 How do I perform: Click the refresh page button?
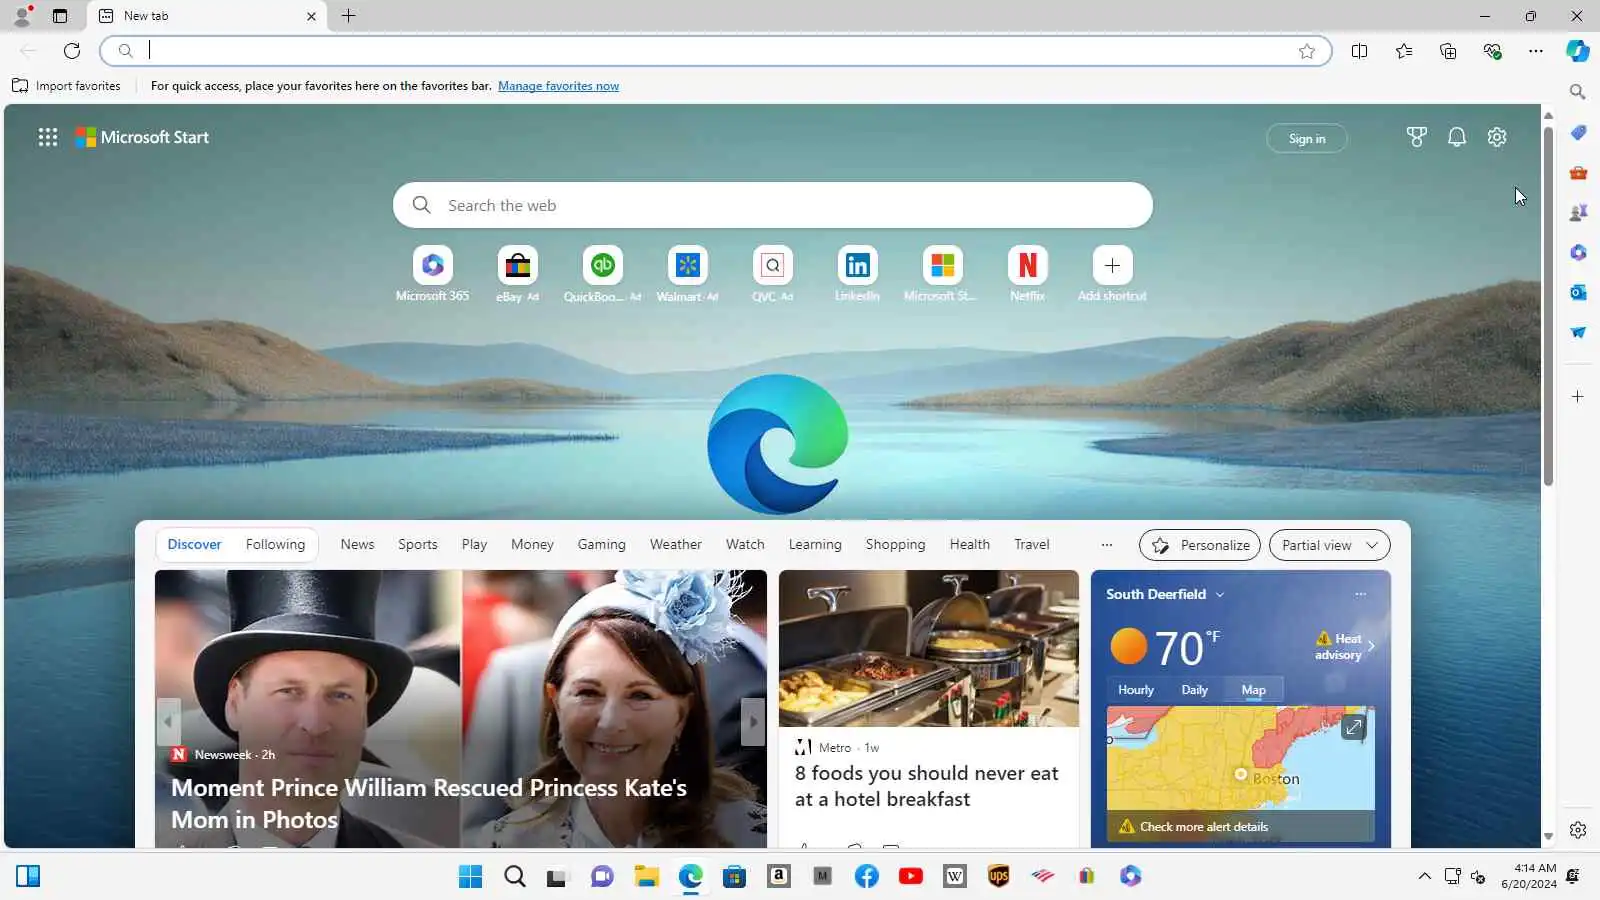(72, 51)
